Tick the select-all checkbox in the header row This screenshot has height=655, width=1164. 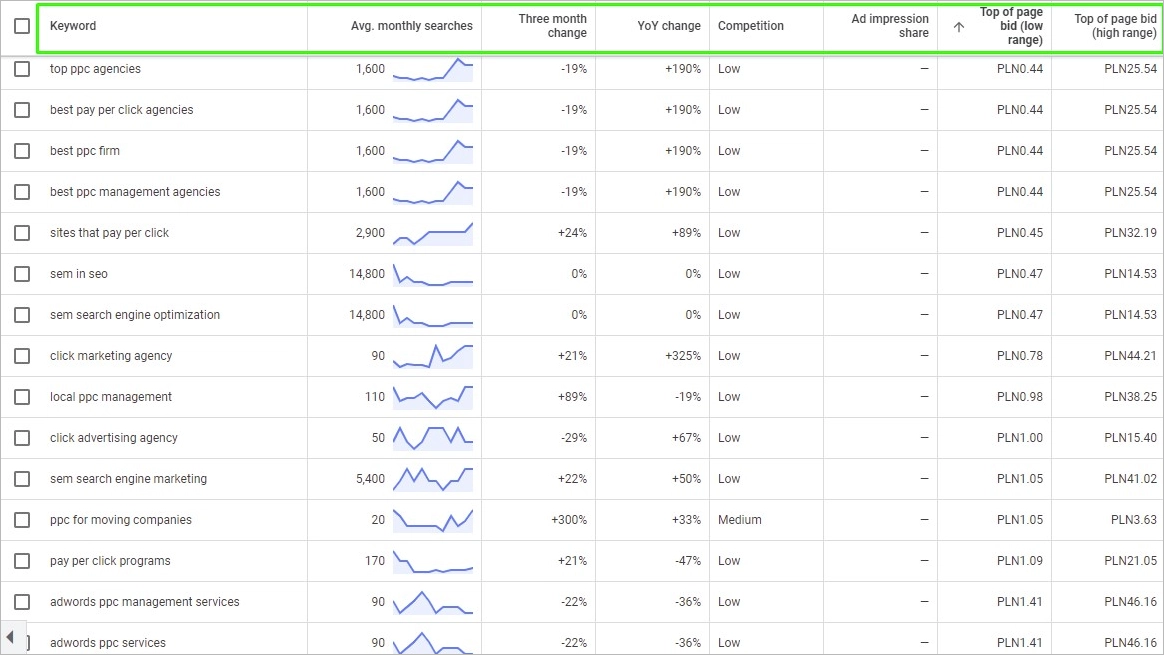[22, 26]
